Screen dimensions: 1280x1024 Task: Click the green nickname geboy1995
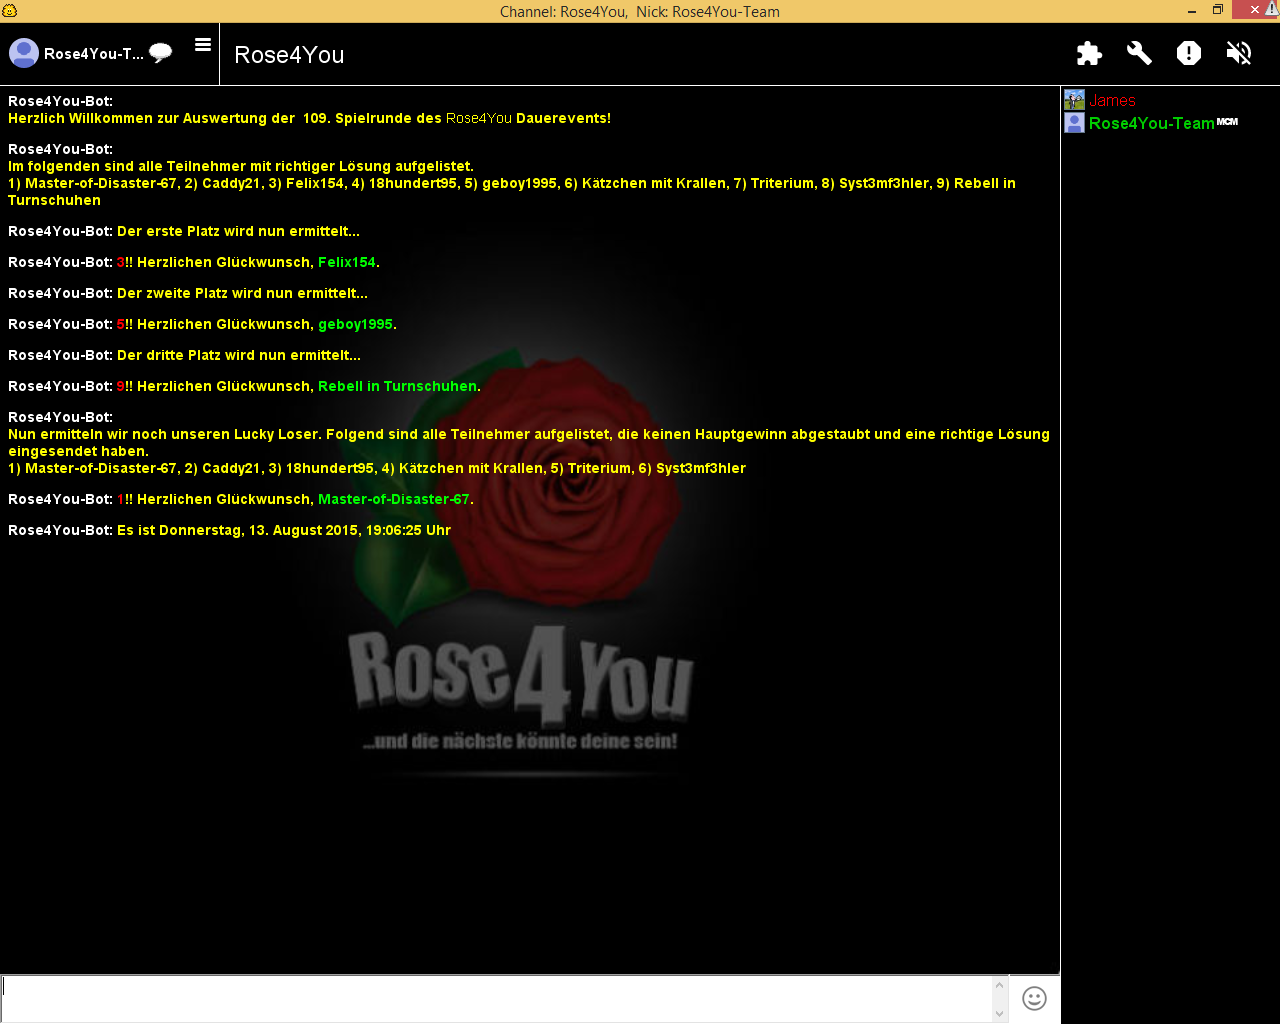tap(355, 324)
